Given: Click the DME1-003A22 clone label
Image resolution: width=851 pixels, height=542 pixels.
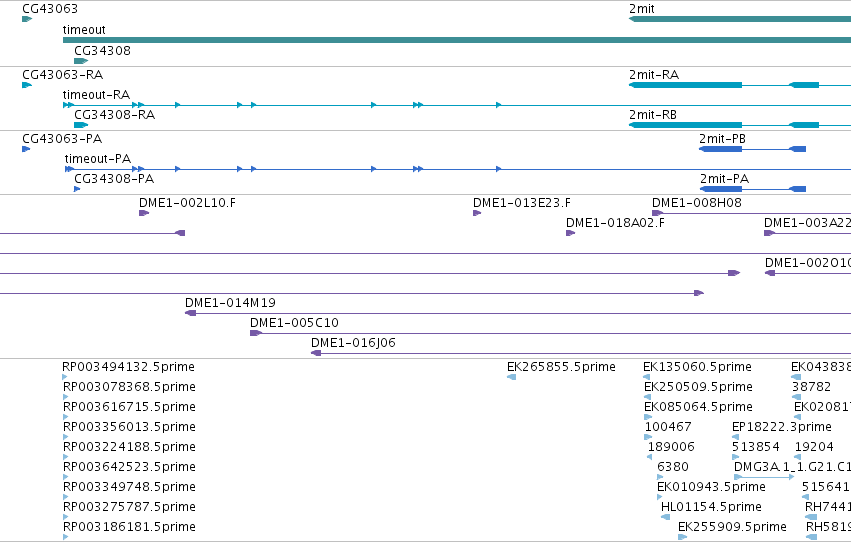Looking at the screenshot, I should (x=808, y=223).
